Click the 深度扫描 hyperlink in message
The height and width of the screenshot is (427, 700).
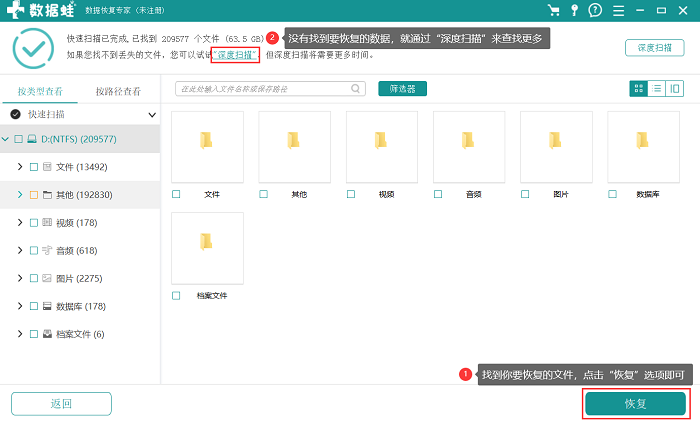(x=235, y=55)
